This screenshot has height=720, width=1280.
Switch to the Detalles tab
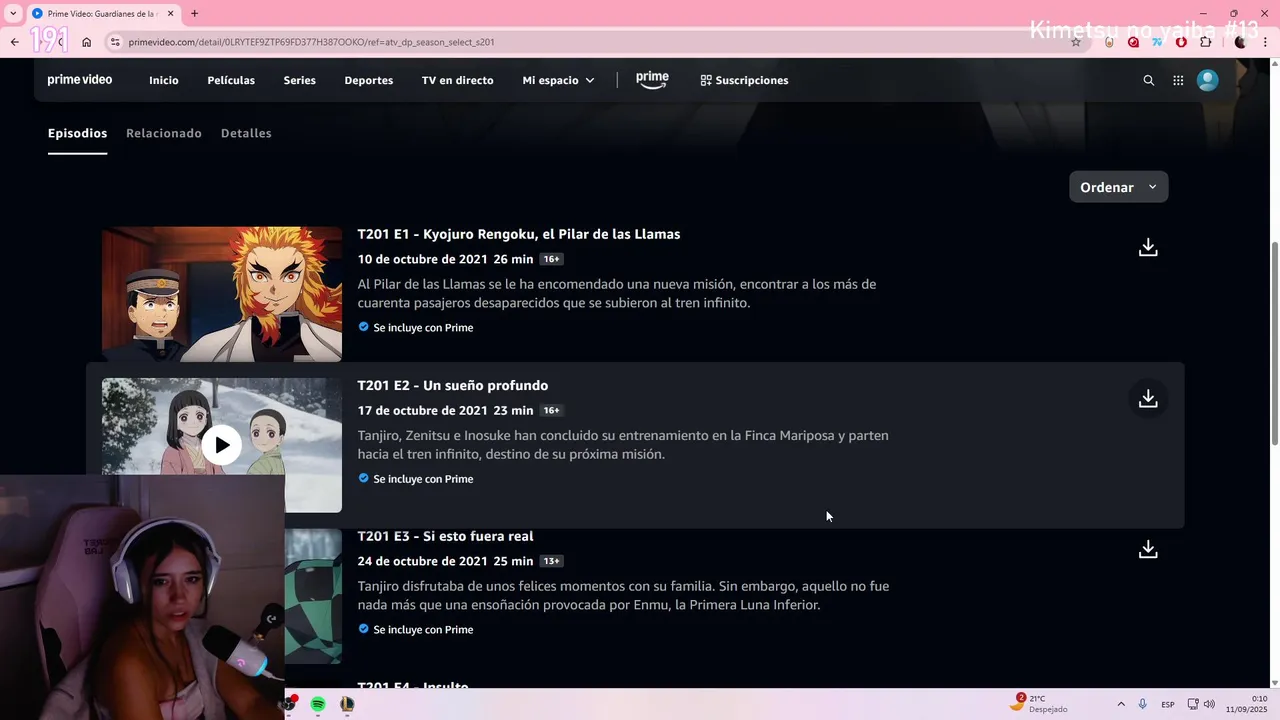pyautogui.click(x=246, y=133)
